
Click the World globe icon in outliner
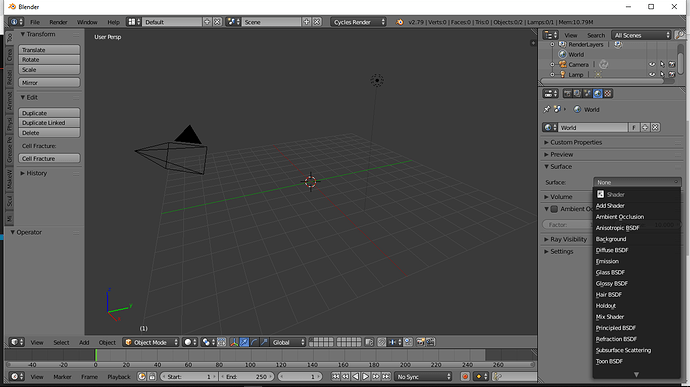(562, 54)
